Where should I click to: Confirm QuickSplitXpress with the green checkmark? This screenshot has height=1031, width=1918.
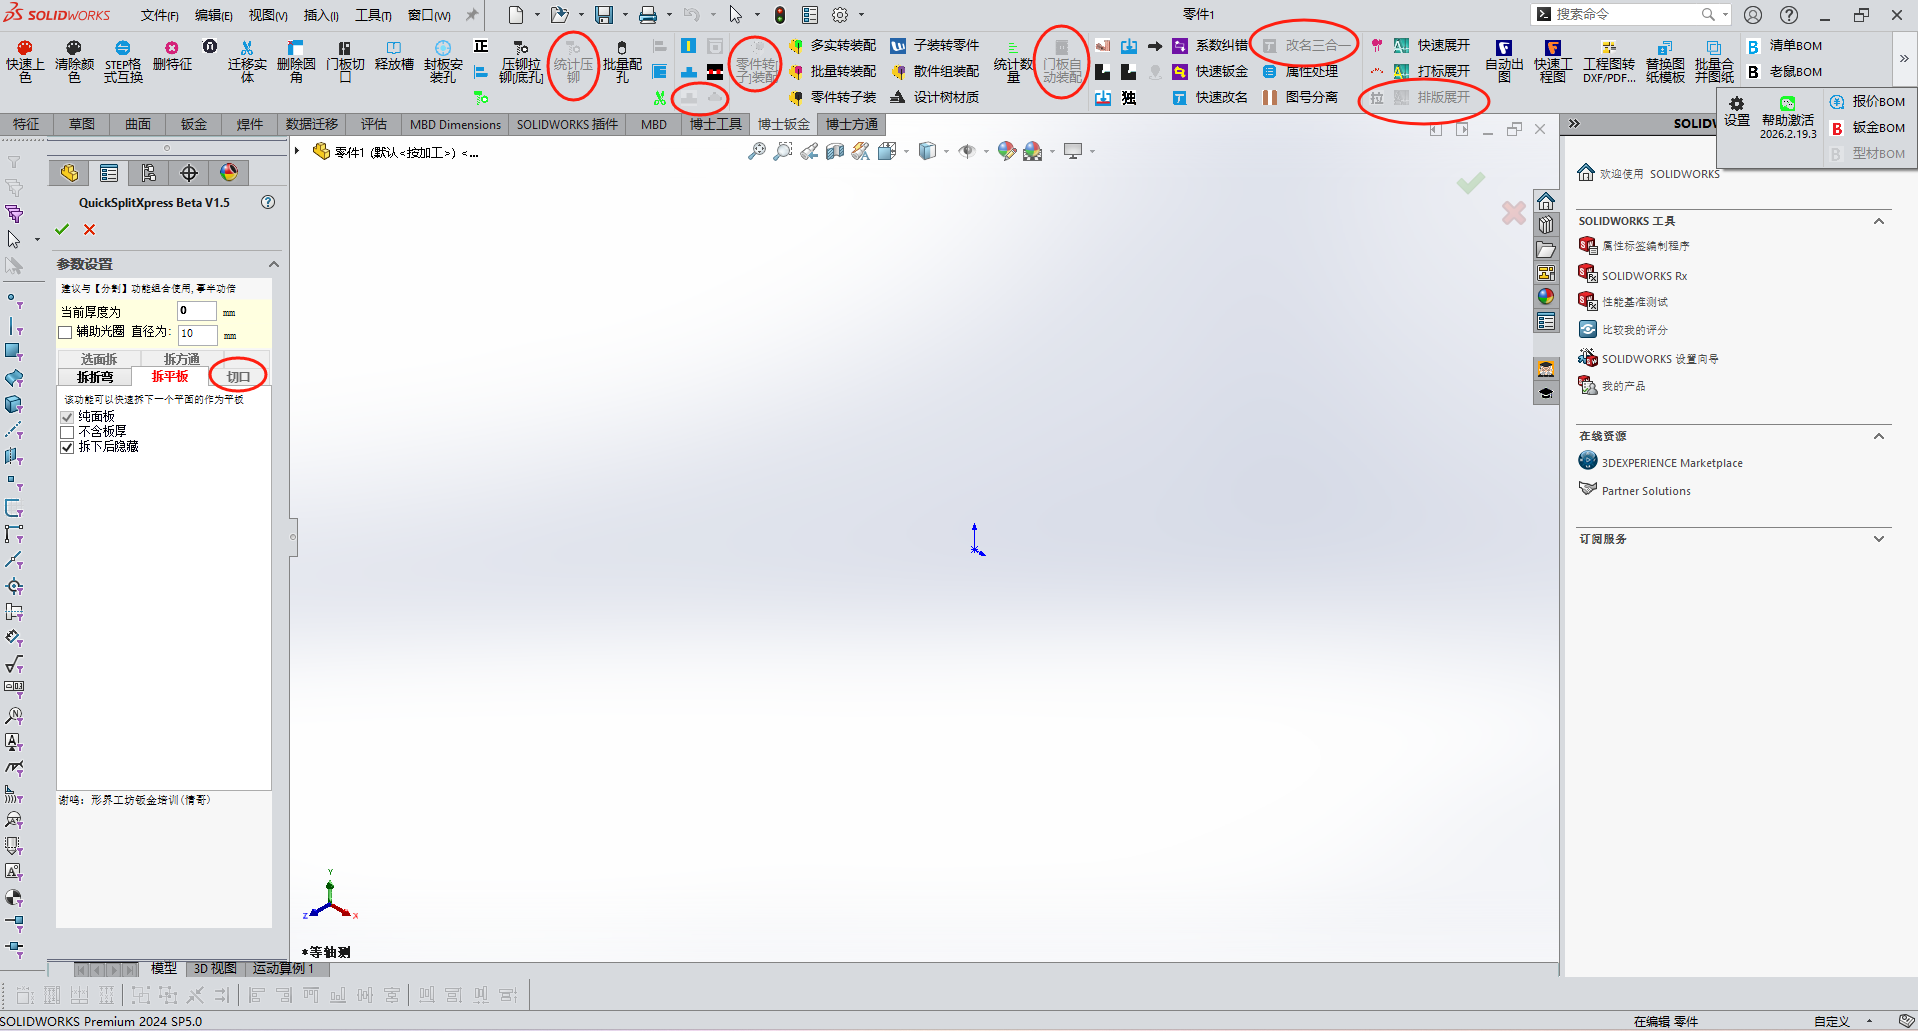pyautogui.click(x=62, y=230)
